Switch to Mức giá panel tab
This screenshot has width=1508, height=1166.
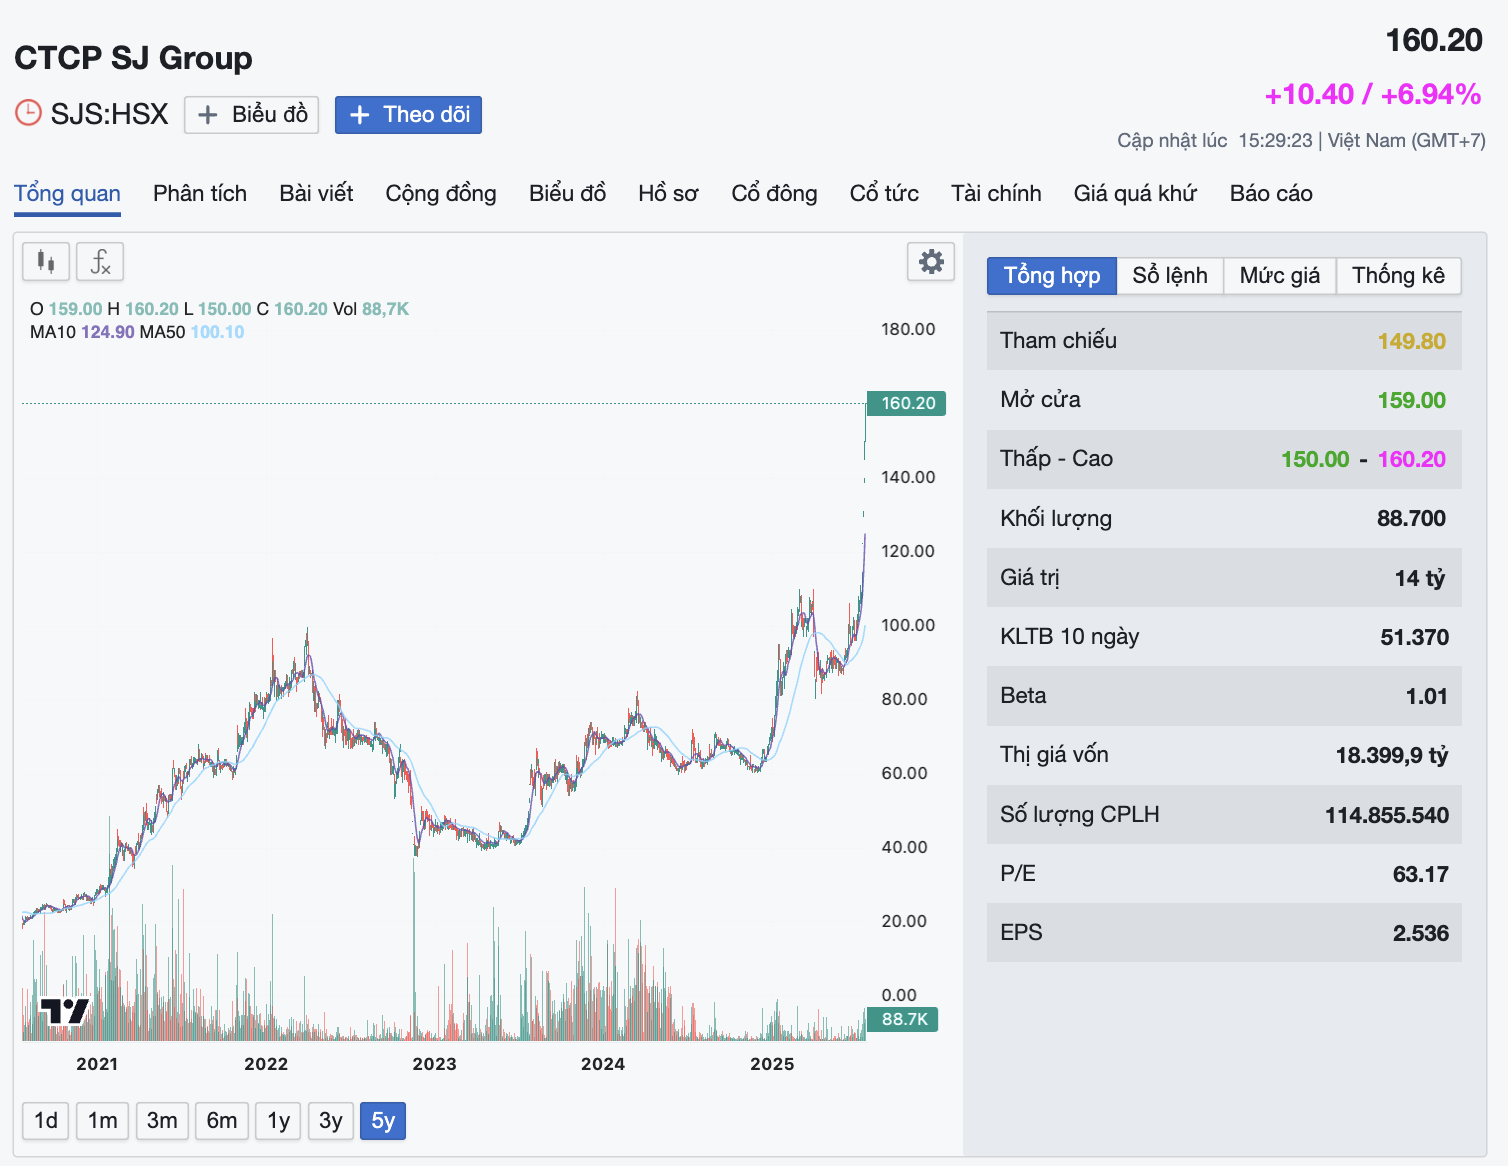pos(1280,276)
